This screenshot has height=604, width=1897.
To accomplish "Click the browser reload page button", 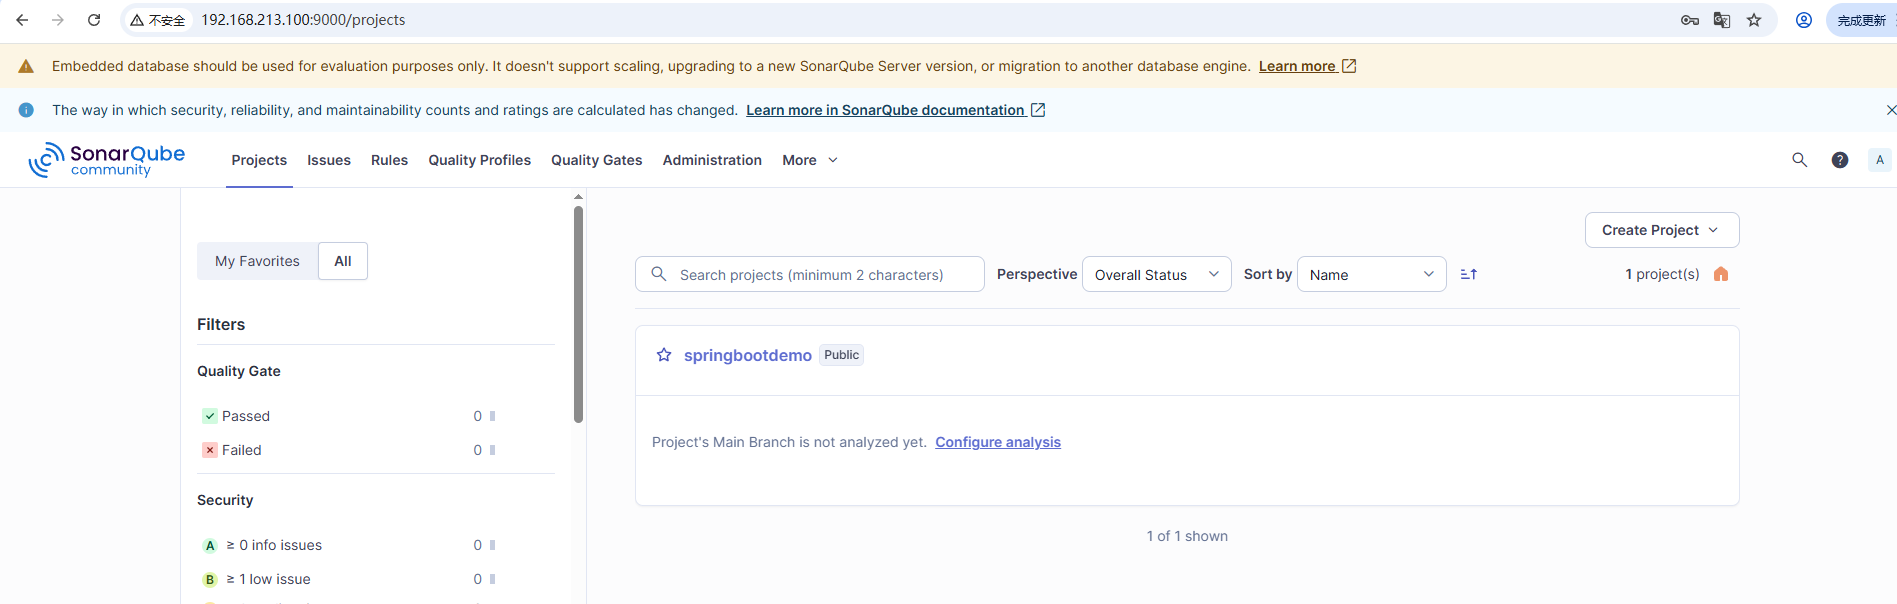I will [94, 20].
